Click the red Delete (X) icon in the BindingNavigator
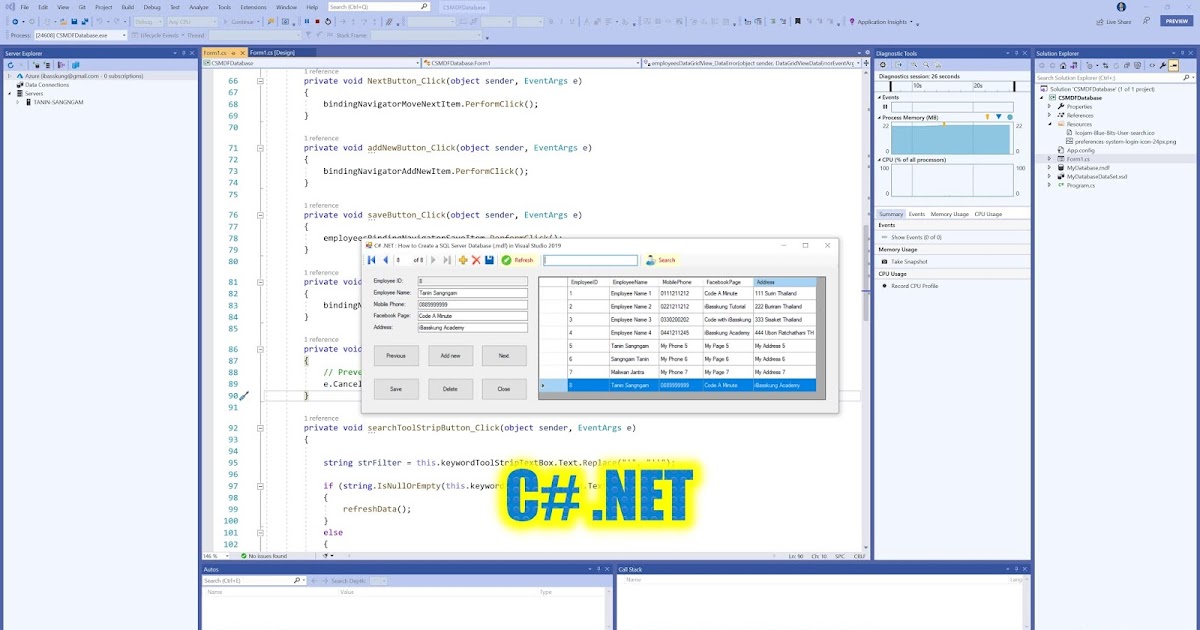Viewport: 1200px width, 630px height. (x=477, y=259)
